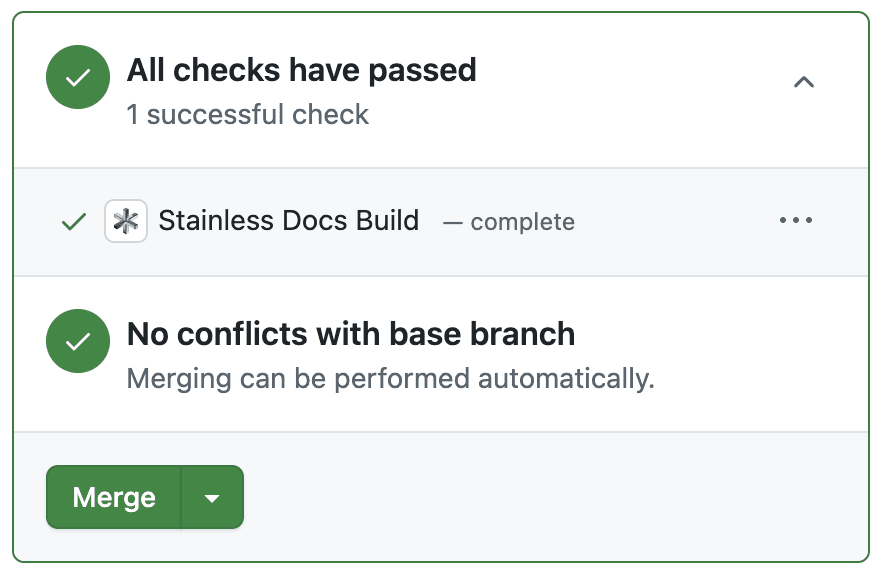Click the complete status text of the check
Viewport: 882px width, 574px height.
pyautogui.click(x=522, y=222)
